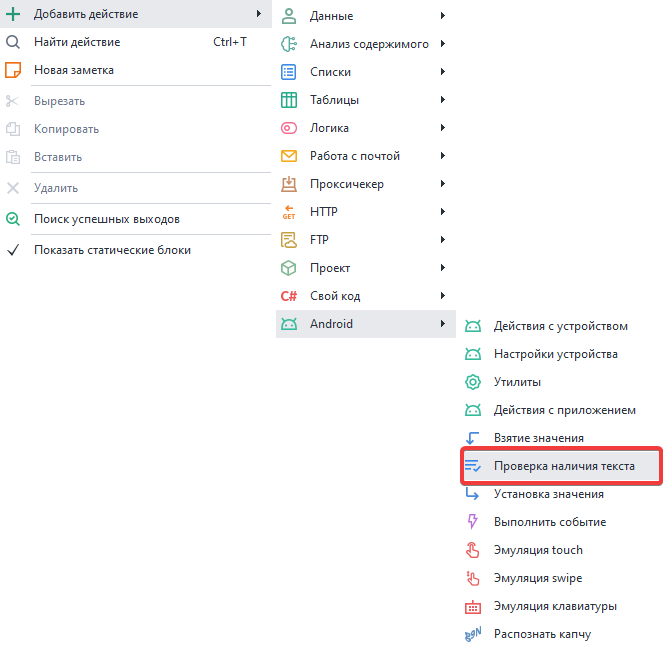664x648 pixels.
Task: Expand the Данные submenu arrow
Action: 442,16
